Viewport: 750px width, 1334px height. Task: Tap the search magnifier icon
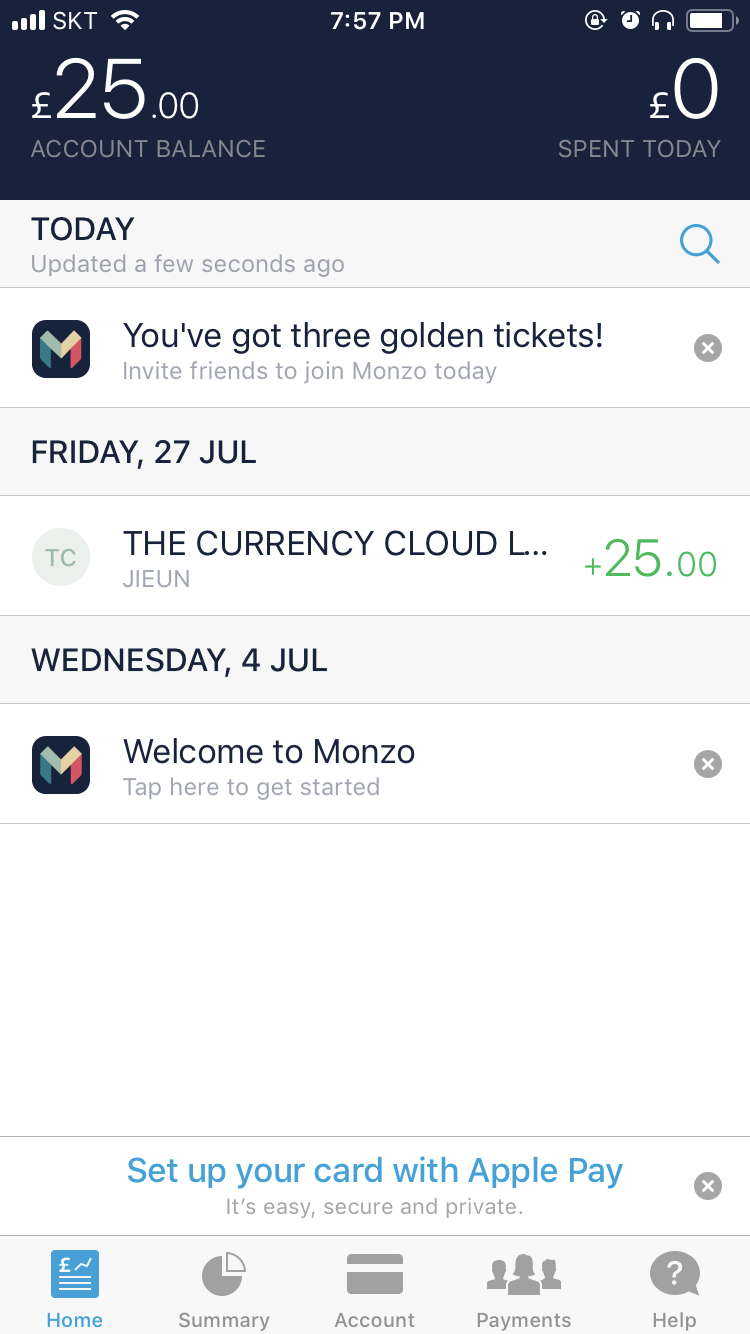tap(699, 244)
